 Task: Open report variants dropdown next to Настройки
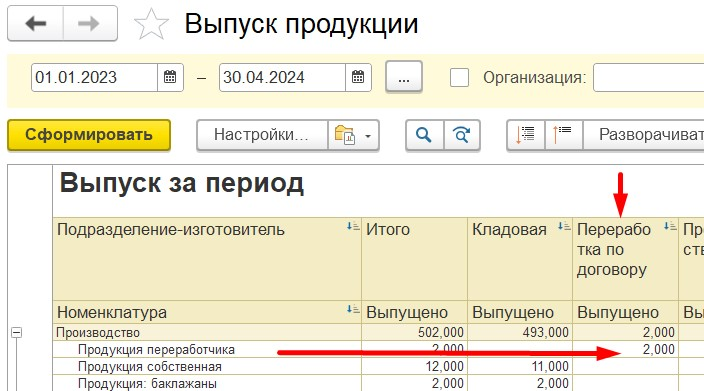click(x=353, y=135)
